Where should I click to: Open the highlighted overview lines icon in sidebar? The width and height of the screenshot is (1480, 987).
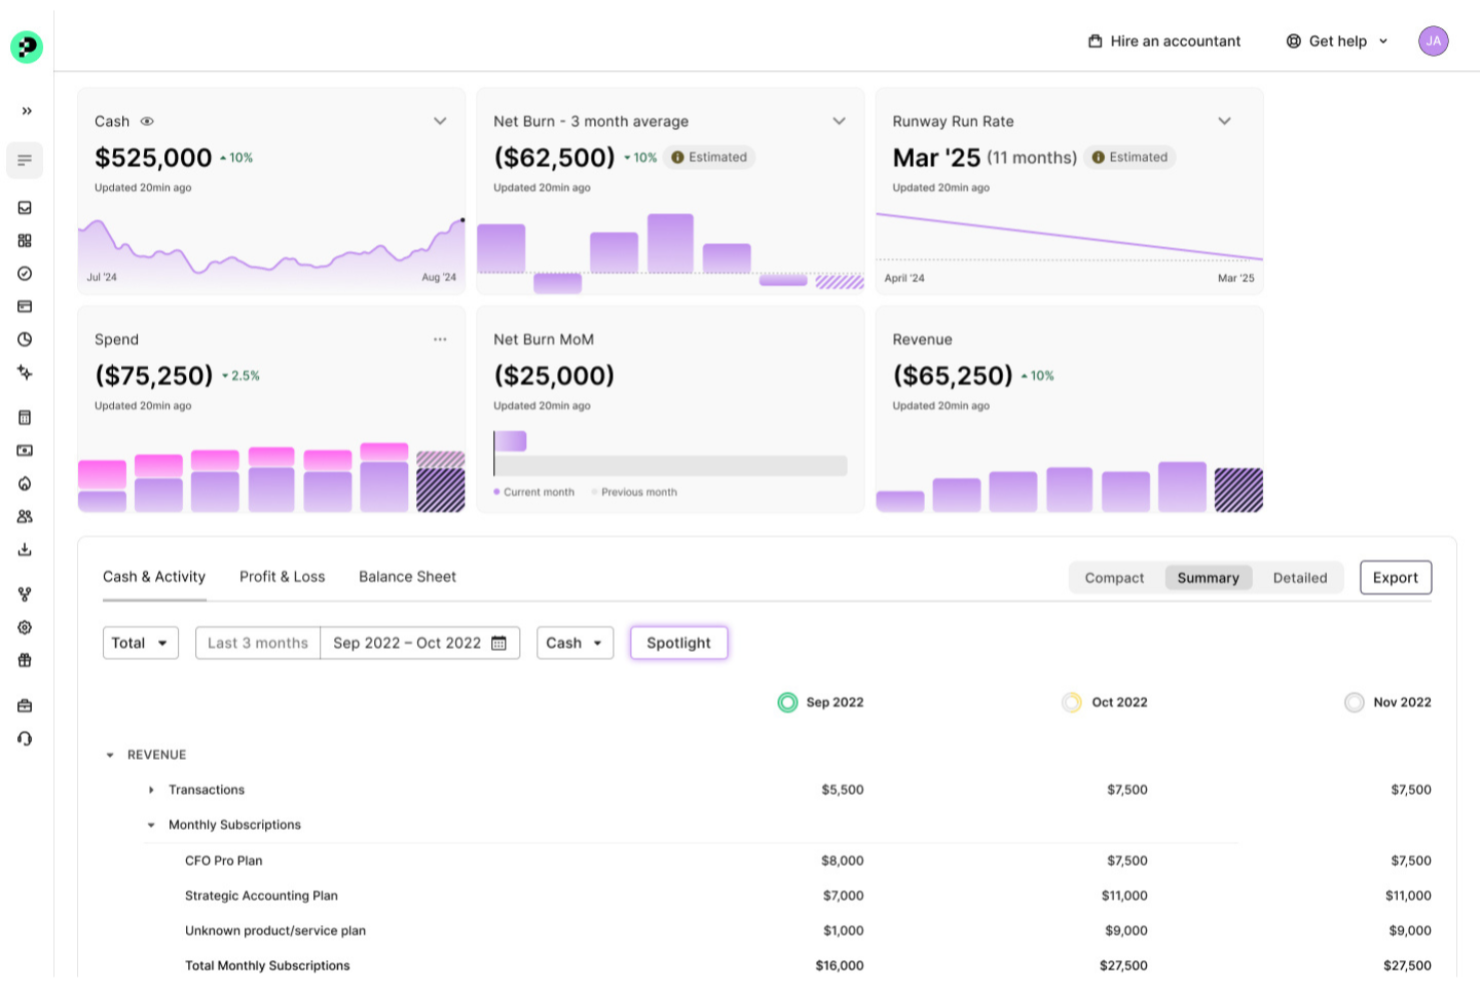(x=25, y=160)
